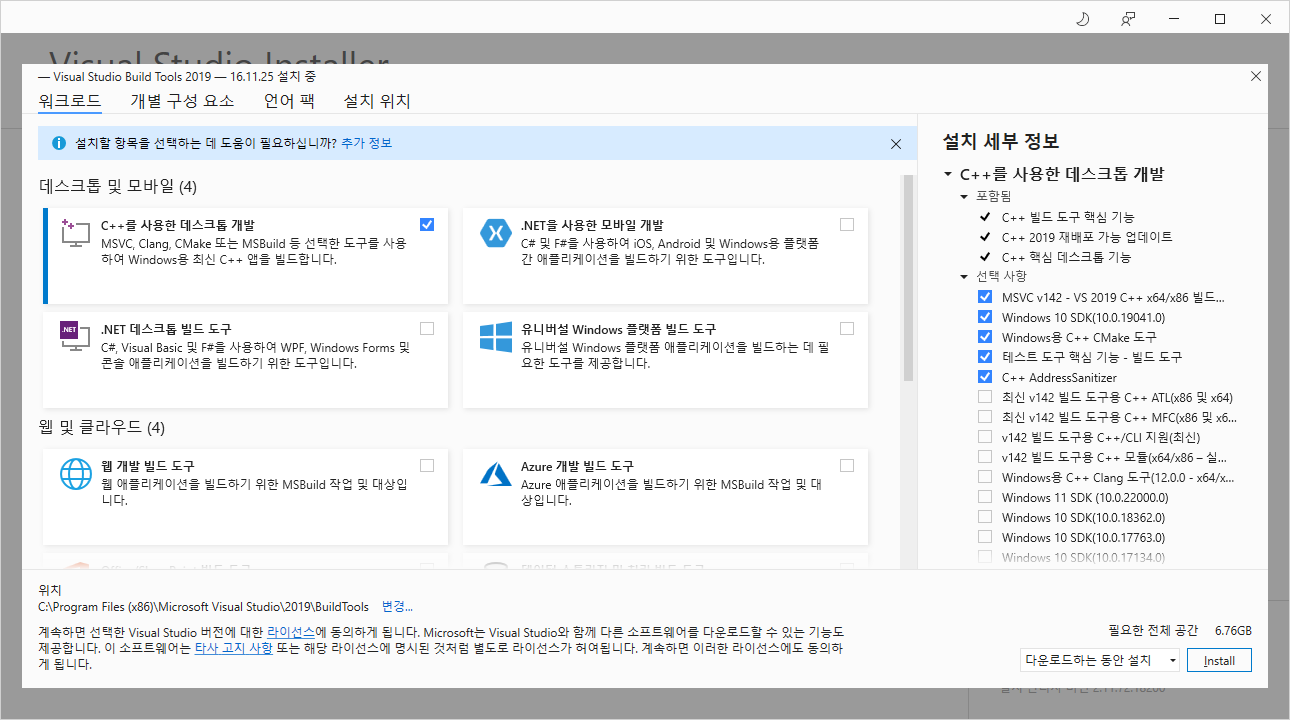Open the 타사 고지 사항 link
Viewport: 1290px width, 720px height.
pyautogui.click(x=233, y=648)
